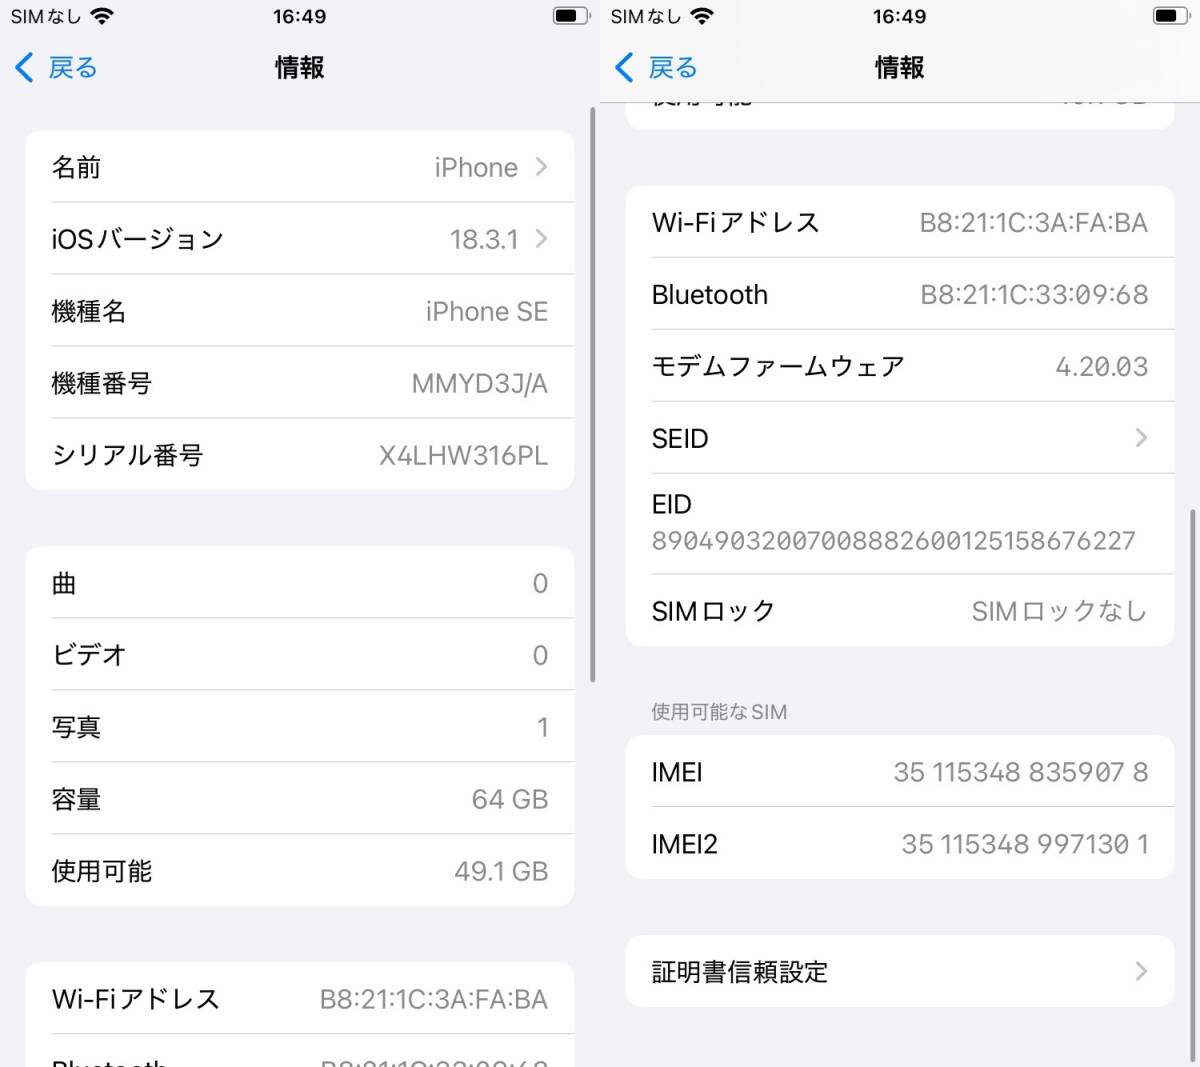Tap model name iPhone SE

487,311
